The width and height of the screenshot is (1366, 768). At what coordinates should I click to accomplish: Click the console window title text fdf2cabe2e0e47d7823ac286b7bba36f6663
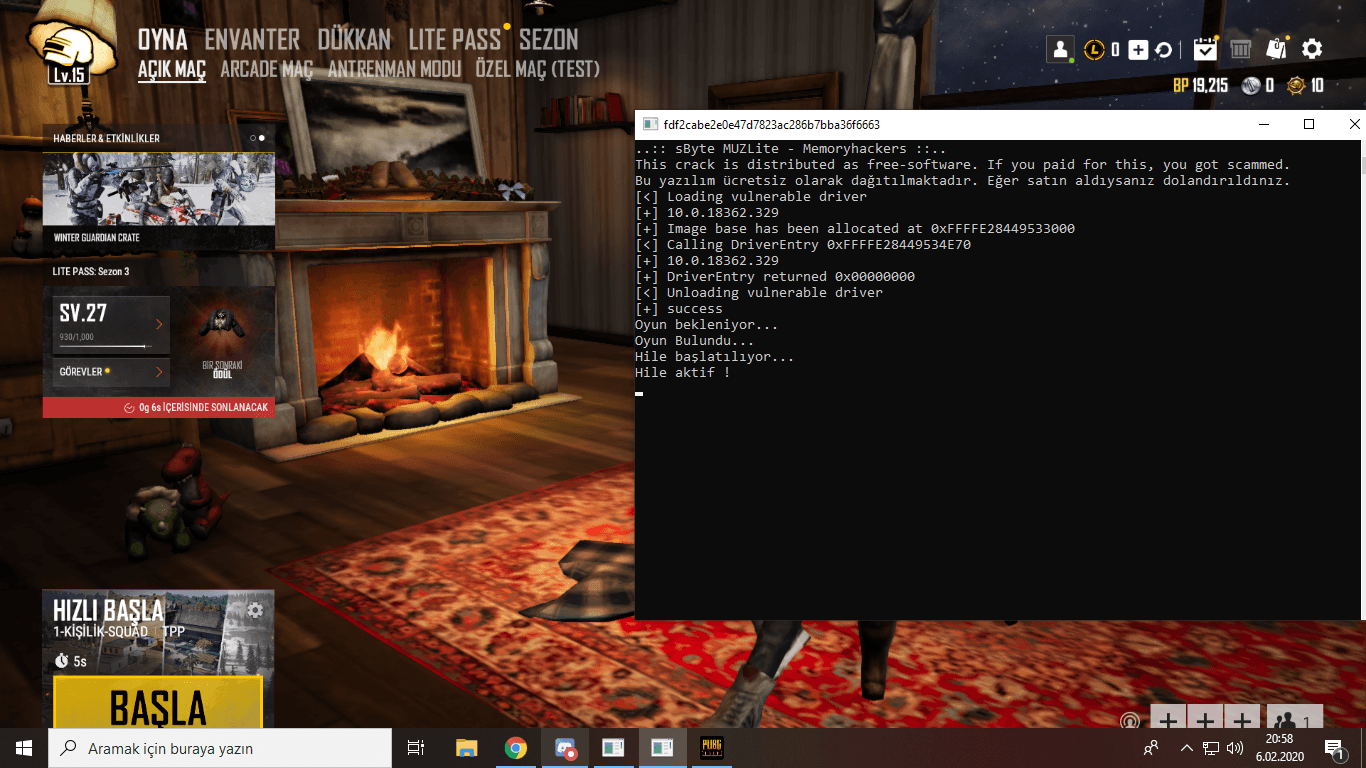tap(771, 125)
